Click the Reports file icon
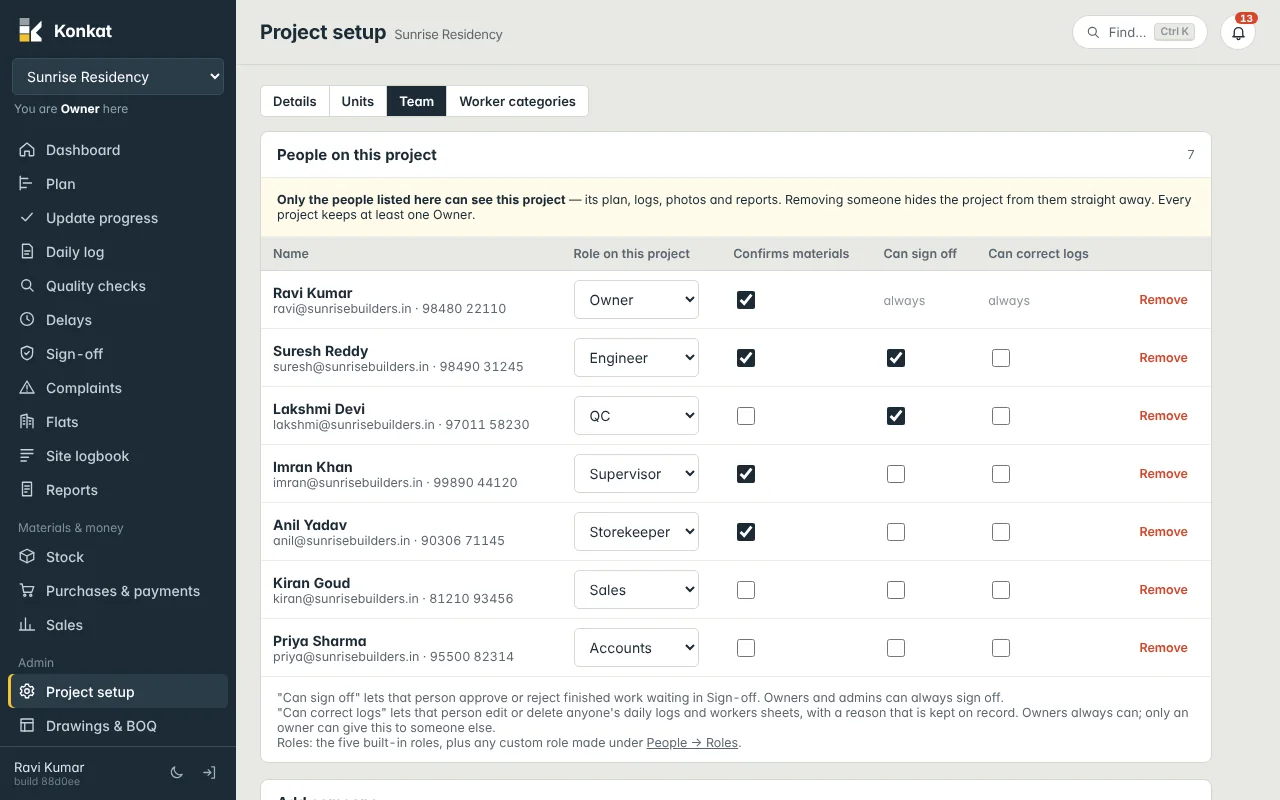This screenshot has height=800, width=1280. coord(27,490)
